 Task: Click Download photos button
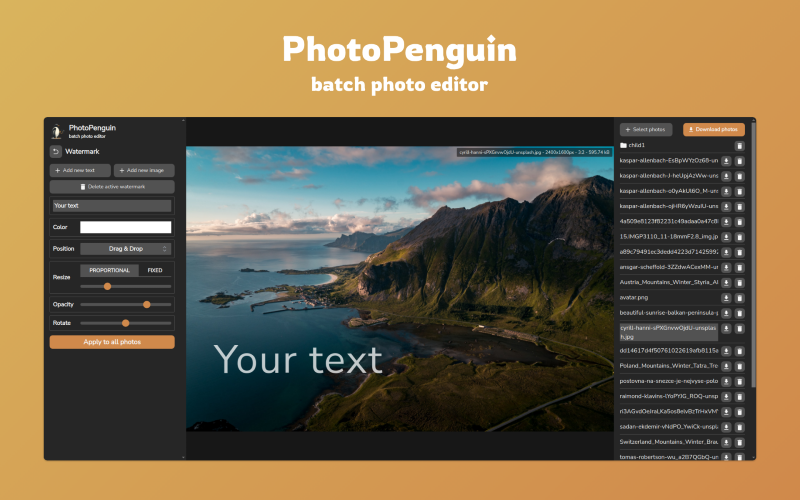(714, 130)
